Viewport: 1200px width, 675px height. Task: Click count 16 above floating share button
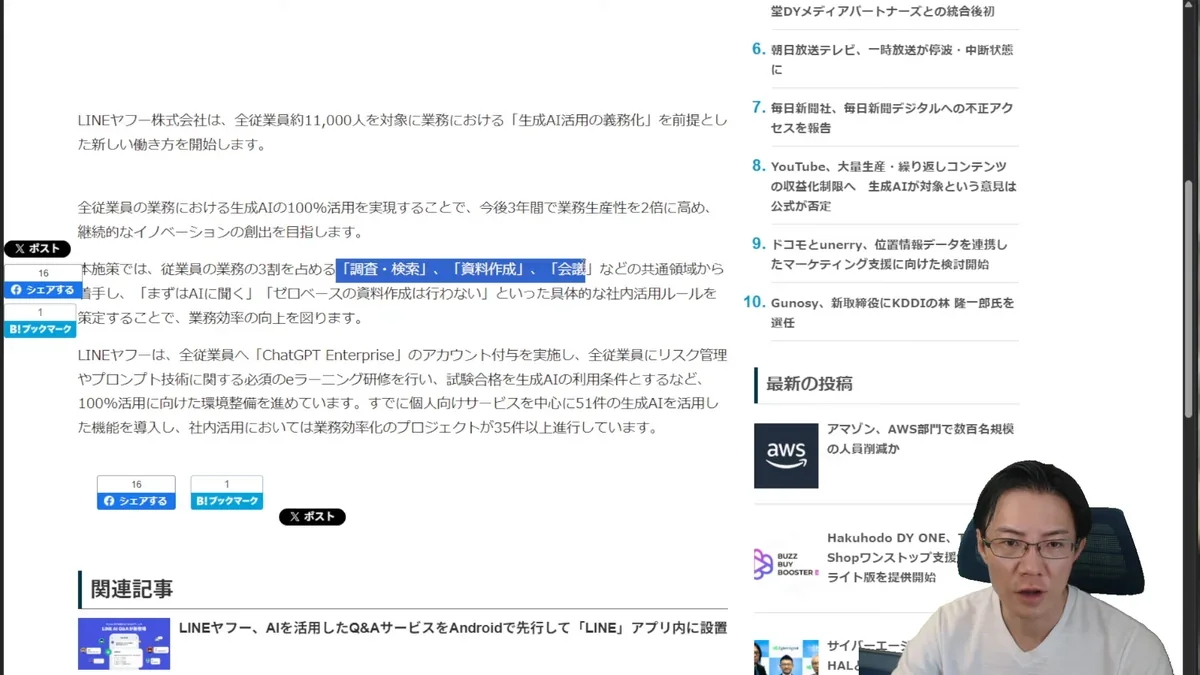click(43, 273)
